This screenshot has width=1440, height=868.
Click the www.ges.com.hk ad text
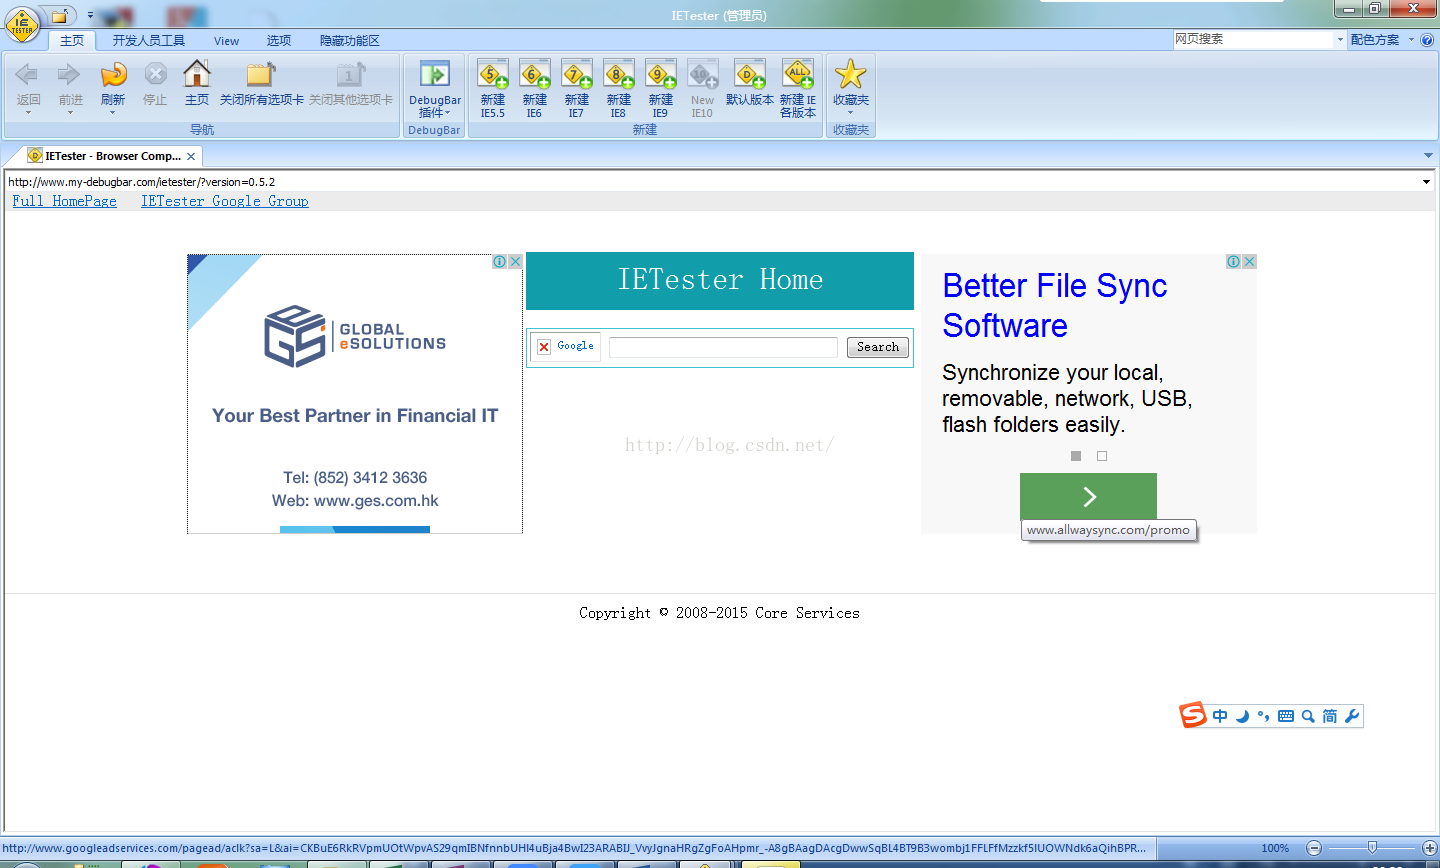376,501
